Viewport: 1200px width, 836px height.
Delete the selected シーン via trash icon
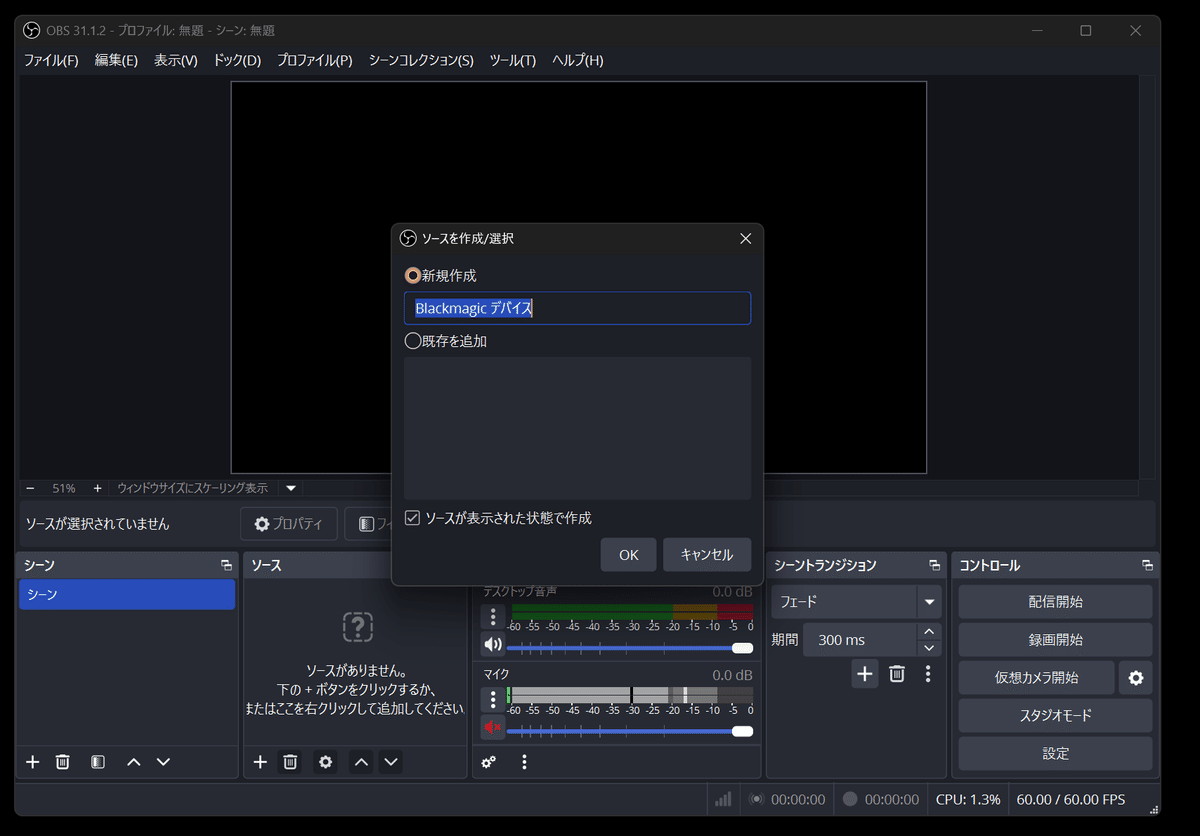[x=62, y=761]
